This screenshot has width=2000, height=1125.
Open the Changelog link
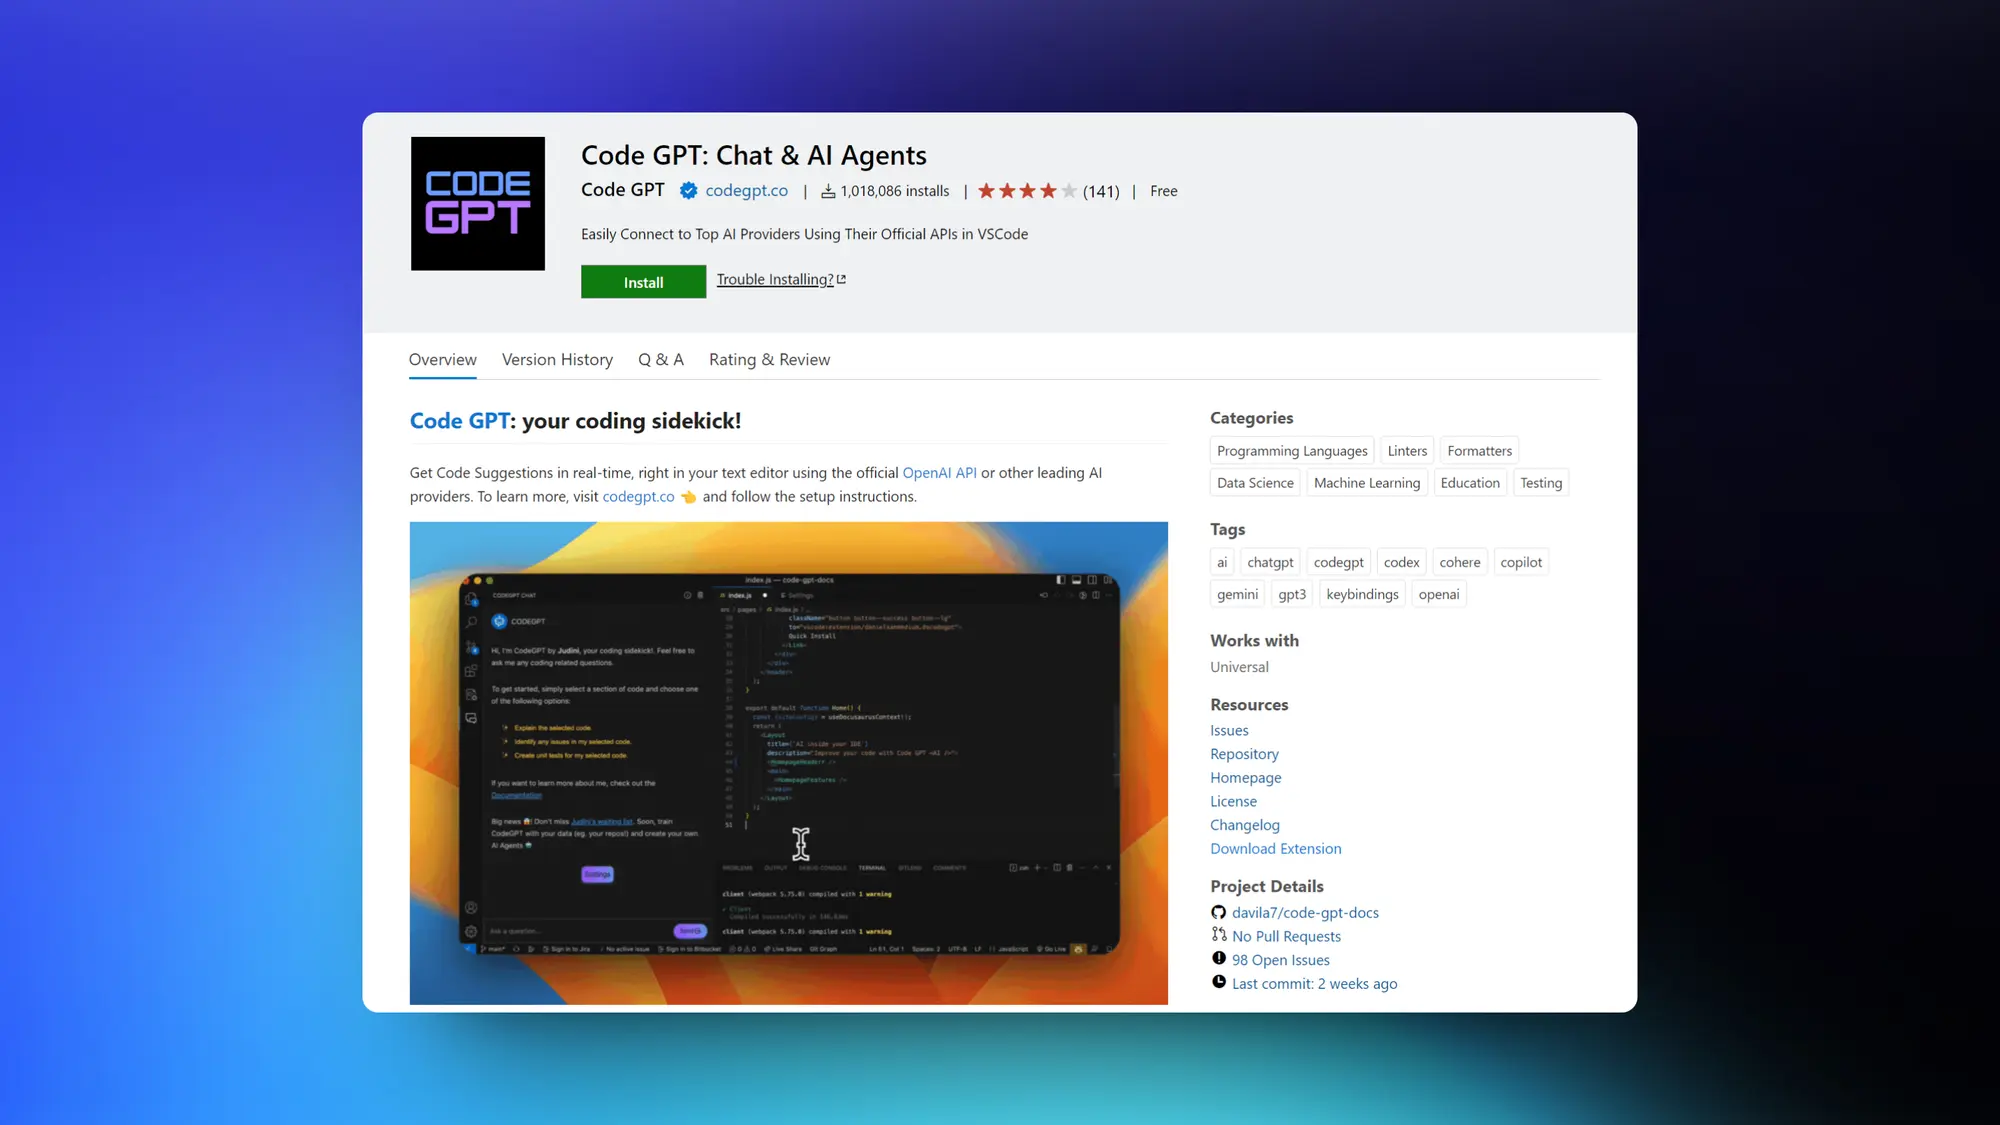[1244, 825]
